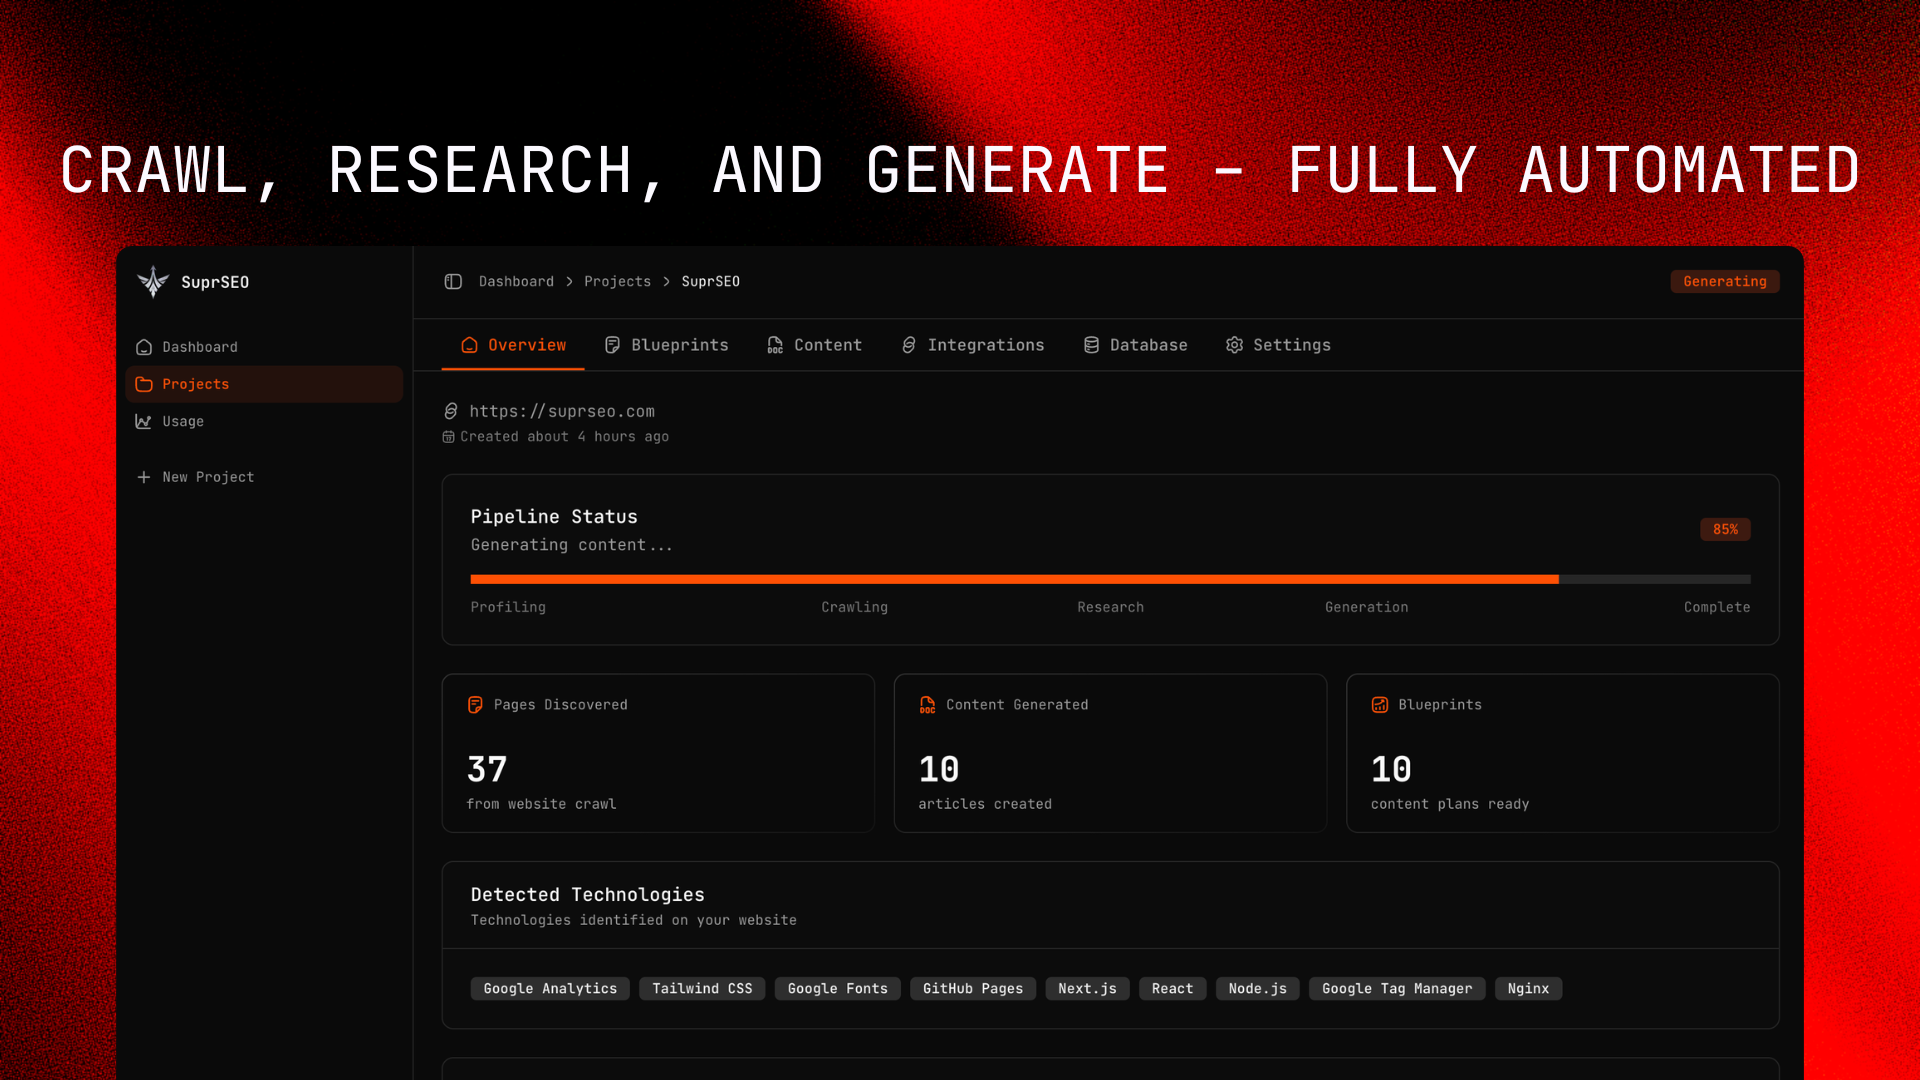Click the SuprSEO logo icon
1920x1080 pixels.
pyautogui.click(x=152, y=281)
